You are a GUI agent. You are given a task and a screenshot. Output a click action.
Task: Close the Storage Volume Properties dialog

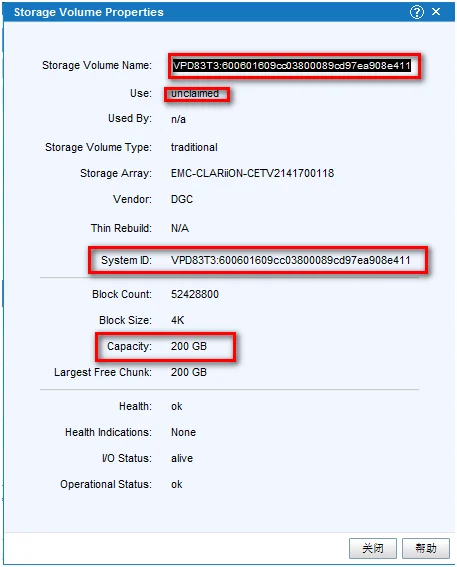(436, 12)
